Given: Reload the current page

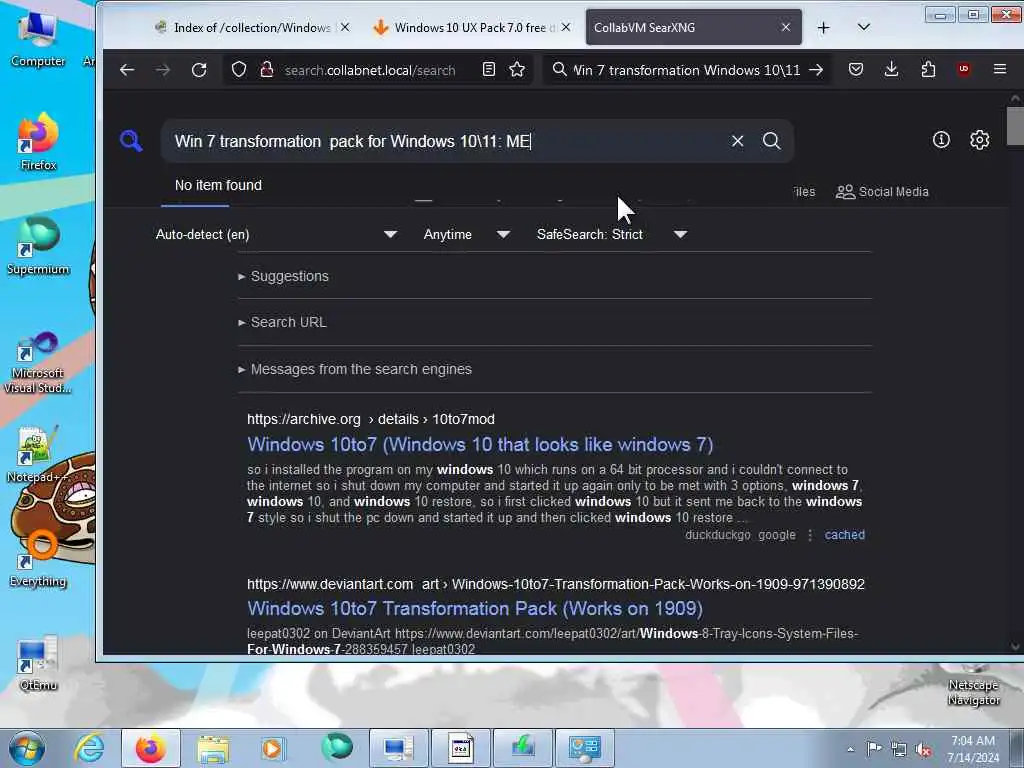Looking at the screenshot, I should pyautogui.click(x=199, y=70).
